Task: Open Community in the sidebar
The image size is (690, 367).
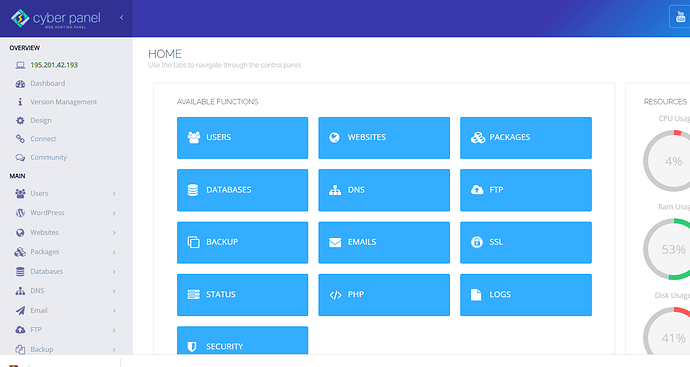Action: pos(48,158)
